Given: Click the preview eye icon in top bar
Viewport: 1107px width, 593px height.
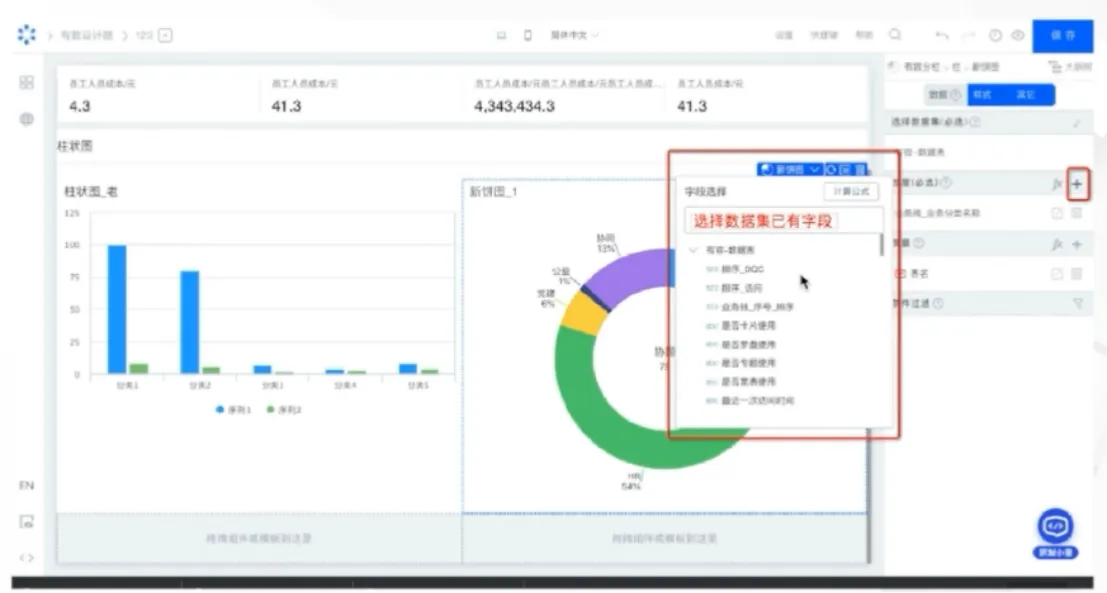Looking at the screenshot, I should (x=1017, y=35).
